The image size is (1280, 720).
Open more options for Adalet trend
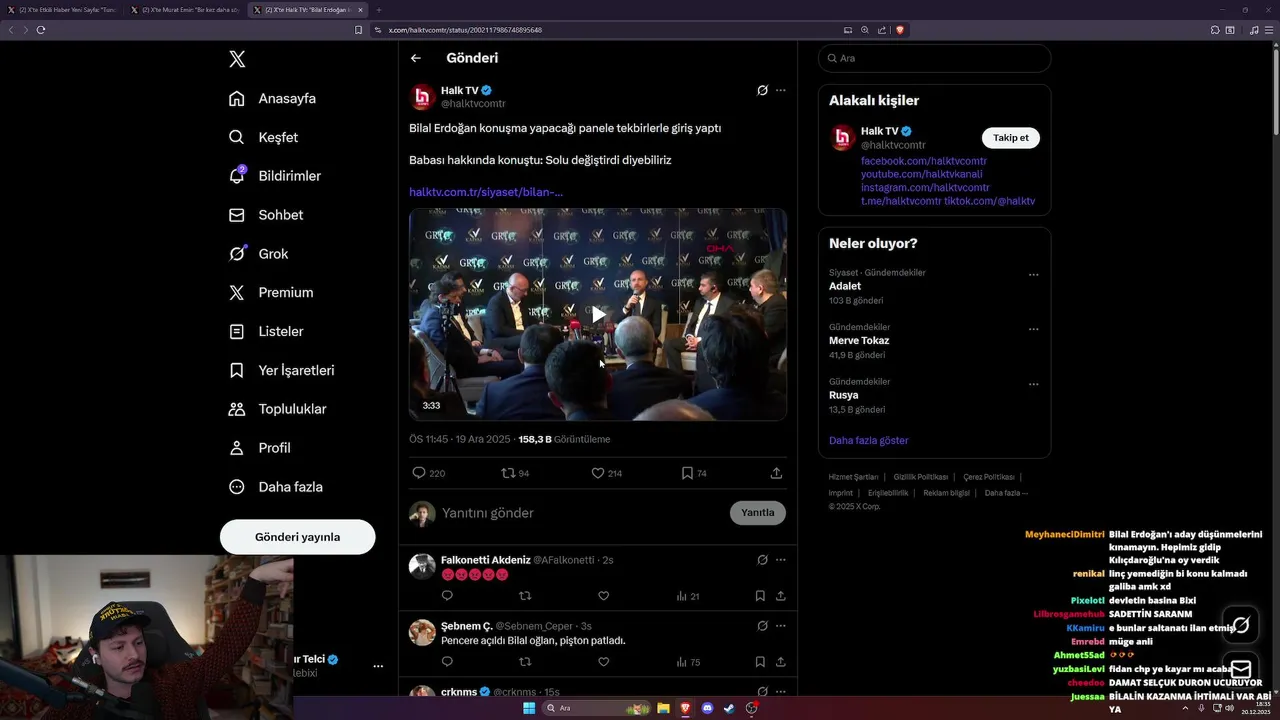pyautogui.click(x=1034, y=275)
